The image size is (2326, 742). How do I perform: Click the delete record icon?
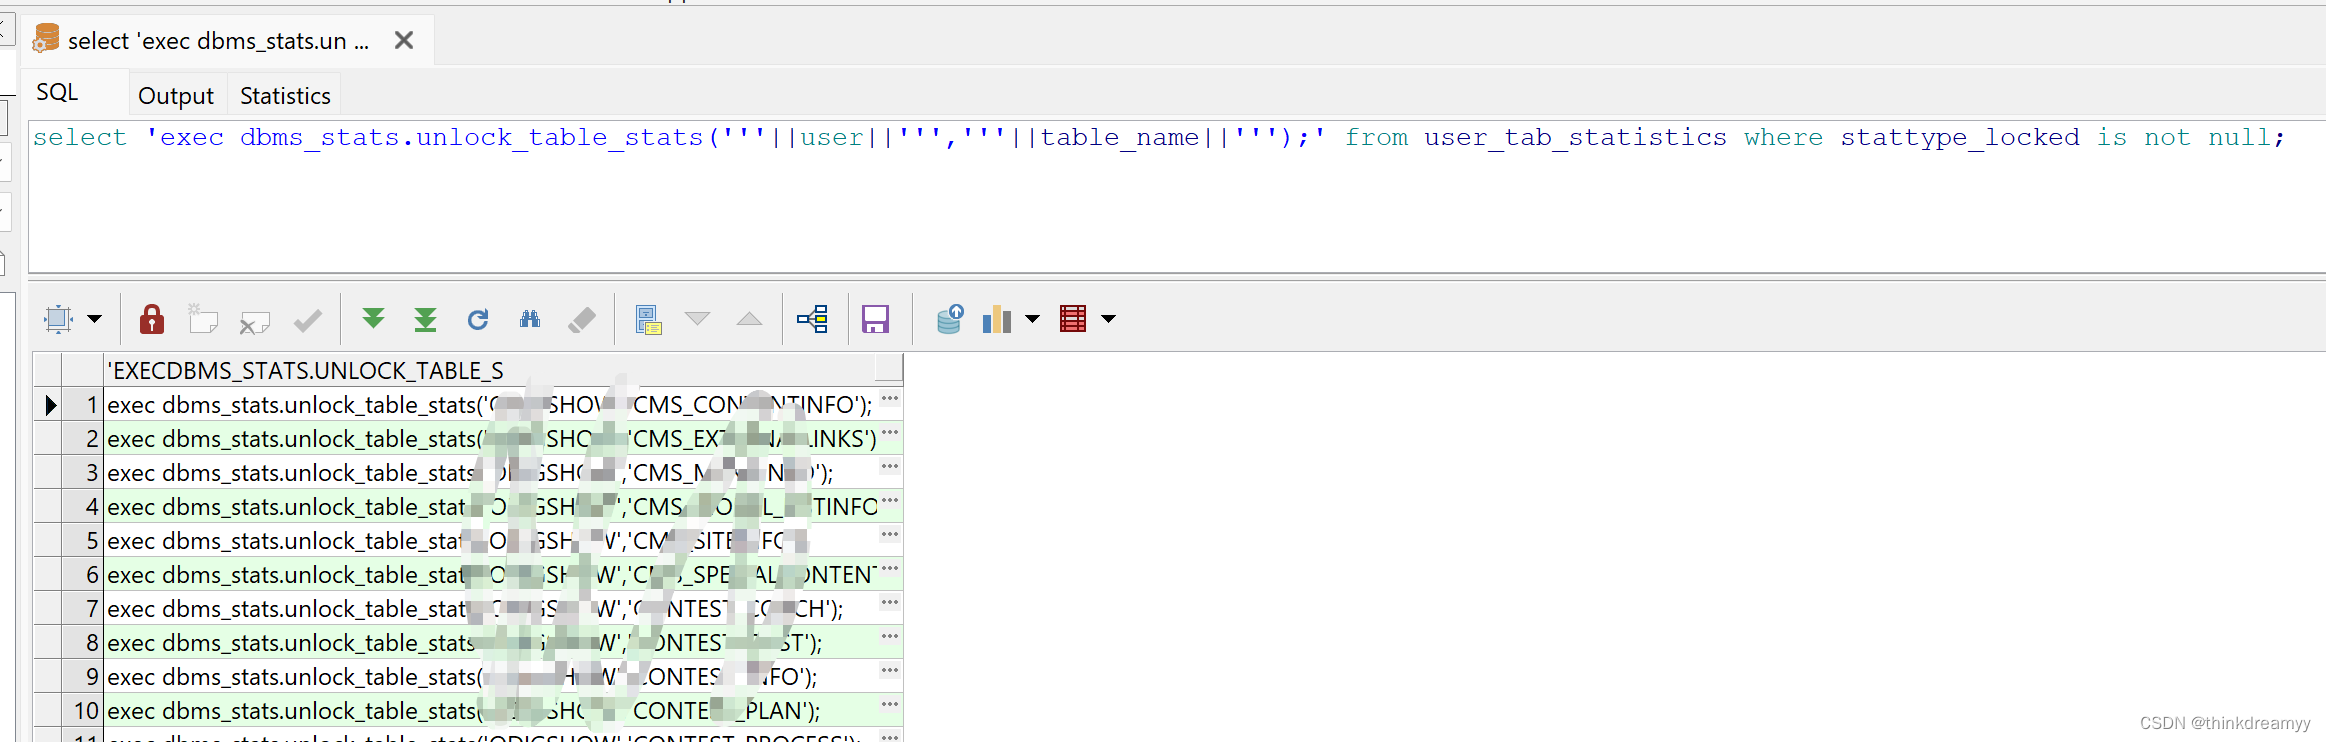click(x=255, y=321)
